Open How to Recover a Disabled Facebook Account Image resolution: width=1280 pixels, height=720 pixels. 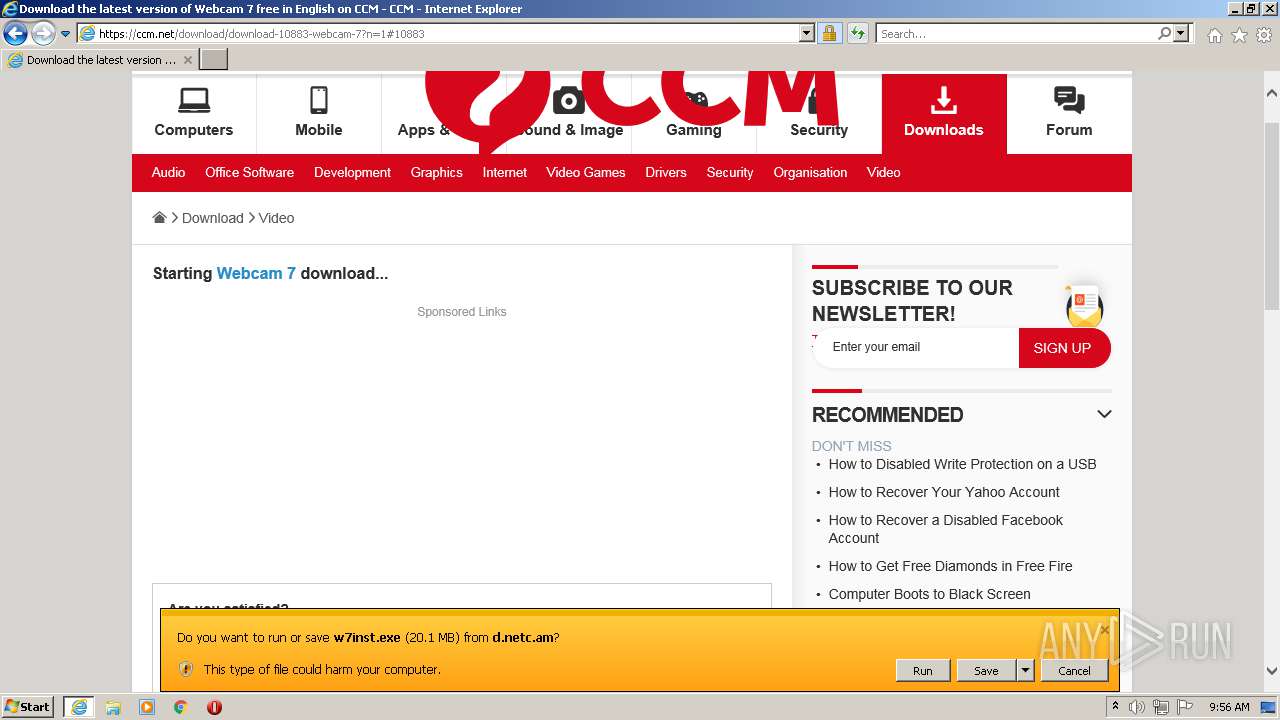pos(946,529)
